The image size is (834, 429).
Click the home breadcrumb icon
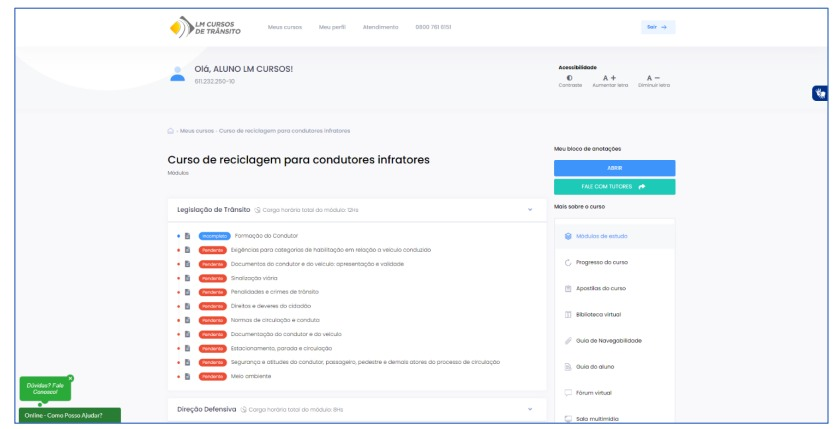point(171,131)
